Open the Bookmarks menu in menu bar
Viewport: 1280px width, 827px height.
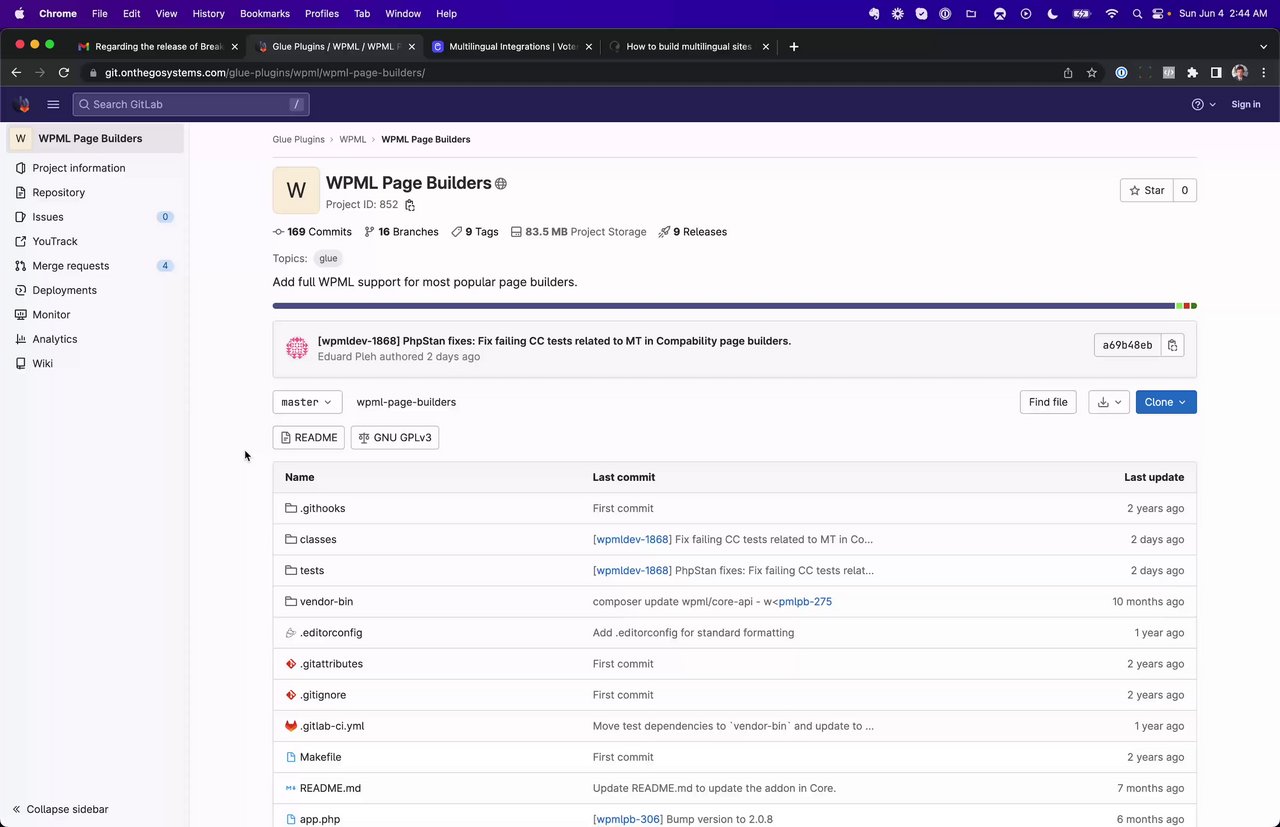point(264,14)
